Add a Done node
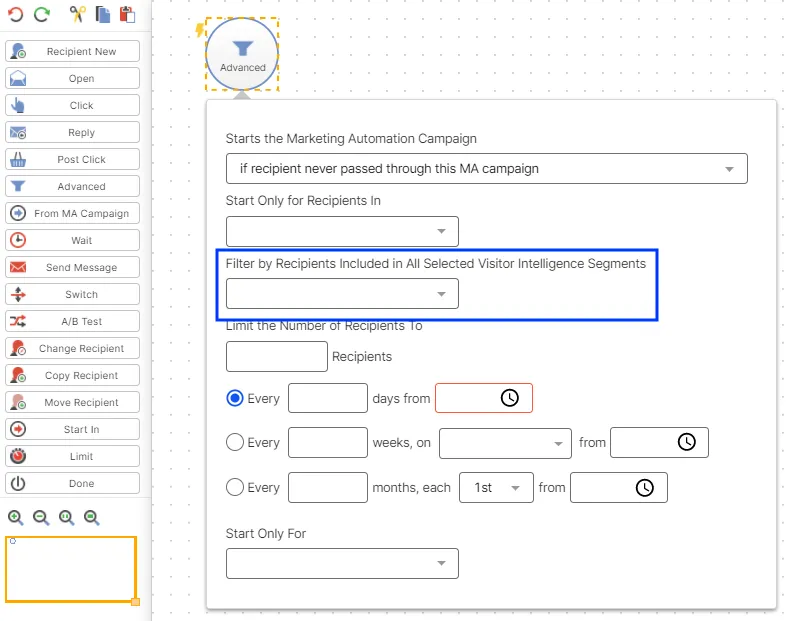Screen dimensions: 795x621 pos(73,483)
